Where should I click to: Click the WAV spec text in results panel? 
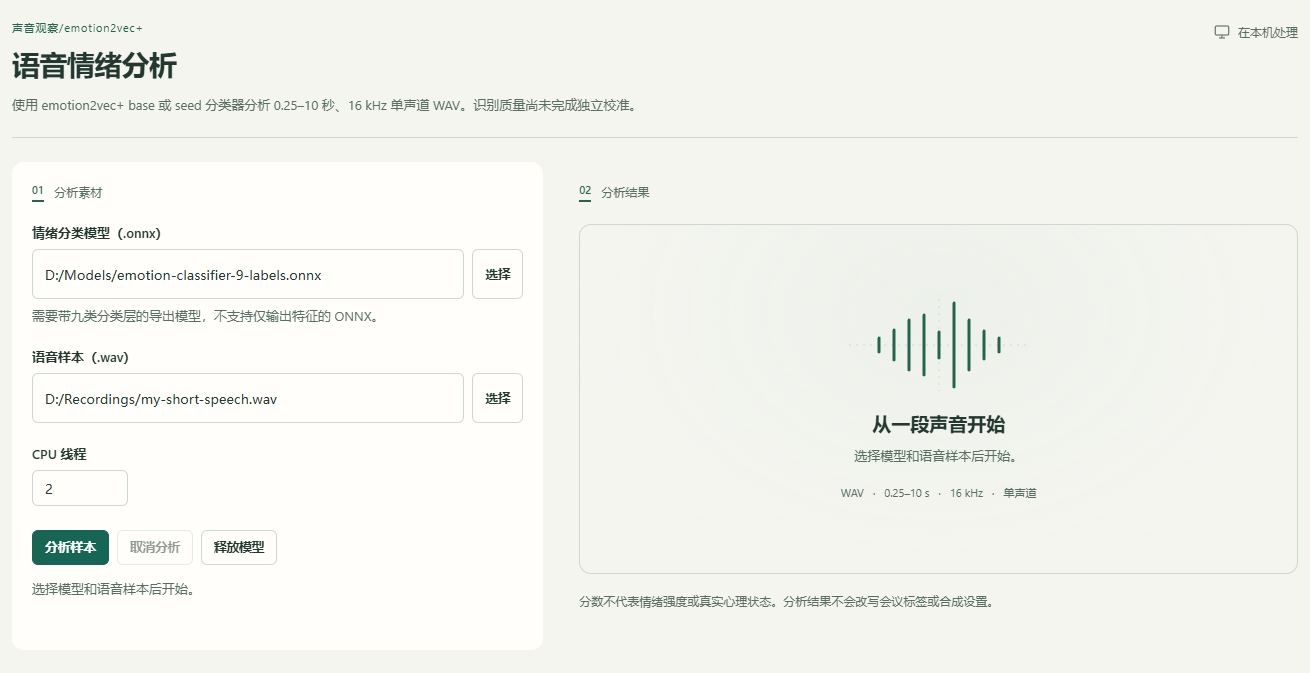tap(852, 493)
